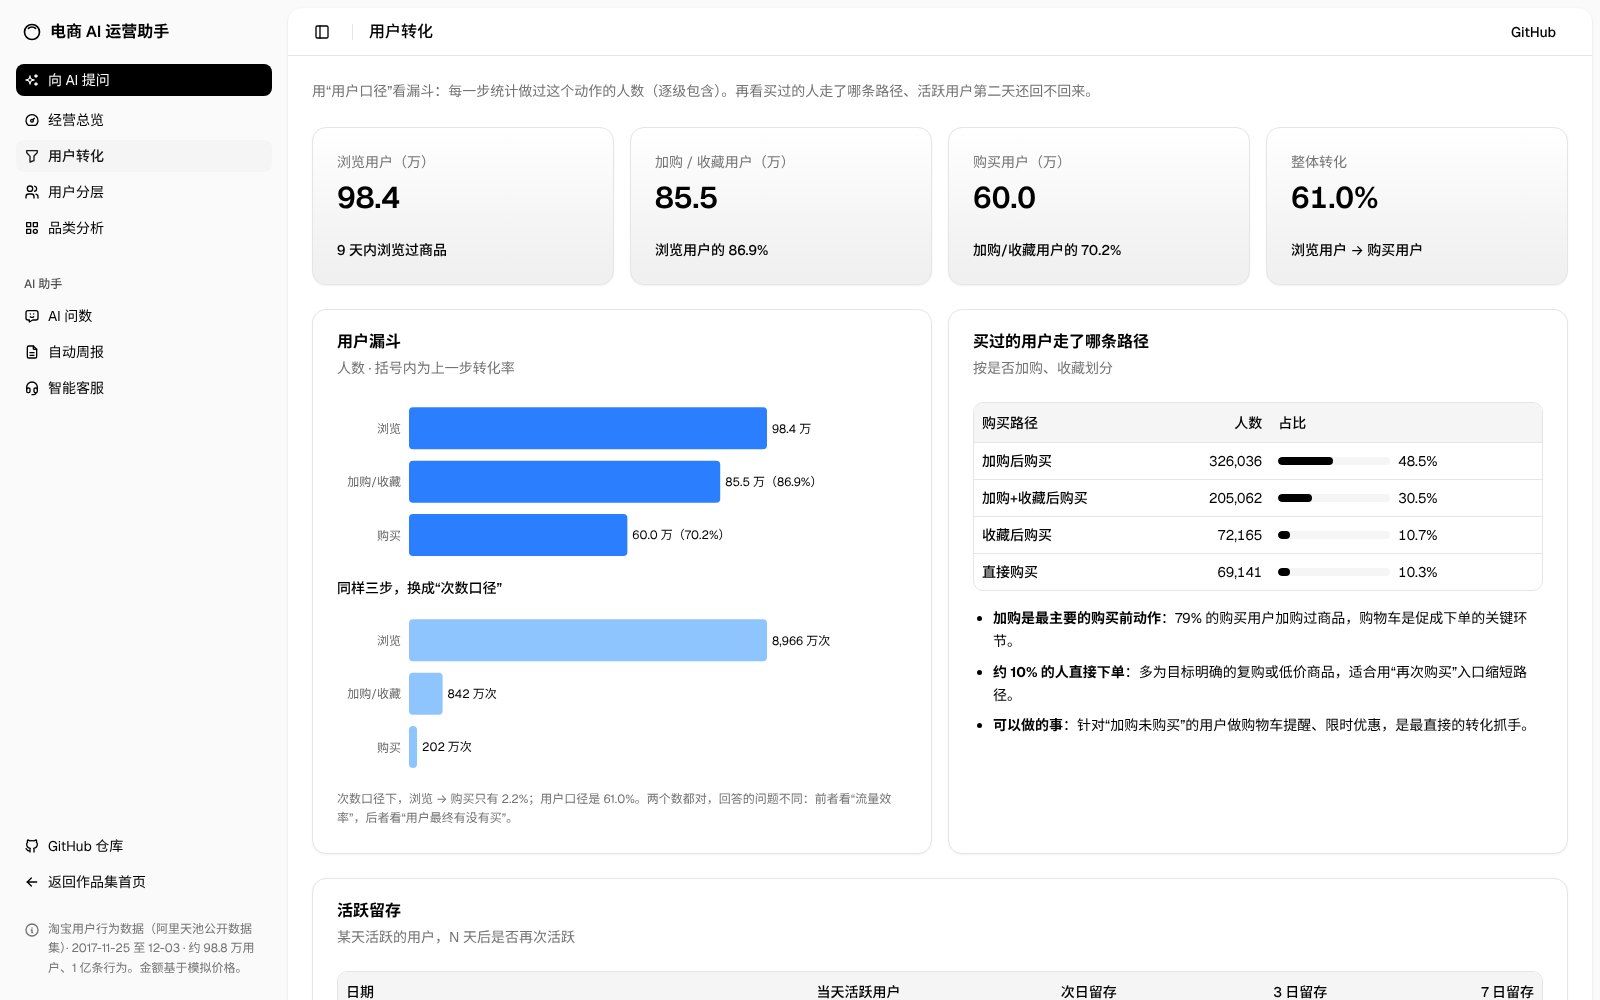Click the 智能客服 headset icon

point(32,388)
